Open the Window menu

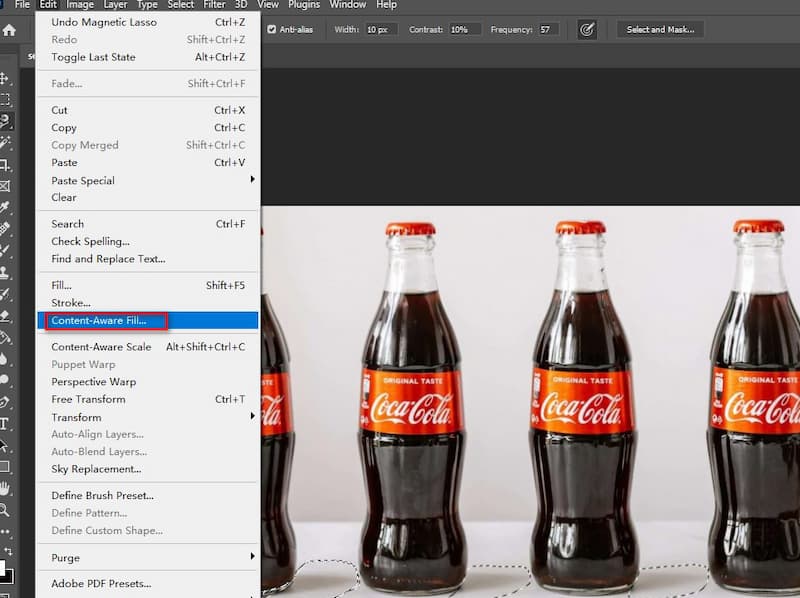click(x=347, y=5)
